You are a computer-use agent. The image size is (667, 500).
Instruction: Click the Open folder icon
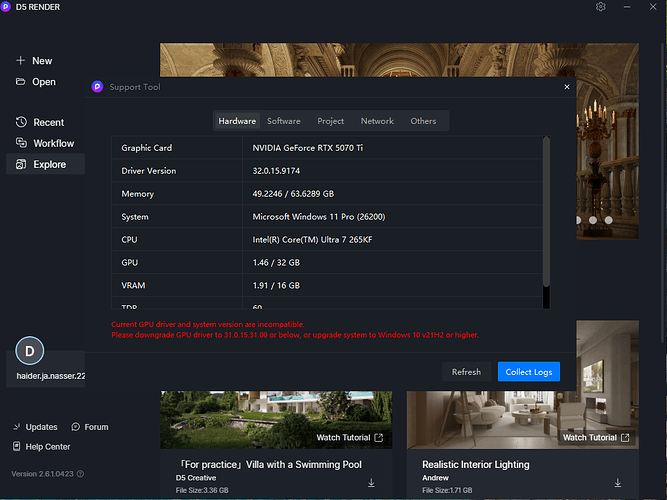(20, 82)
